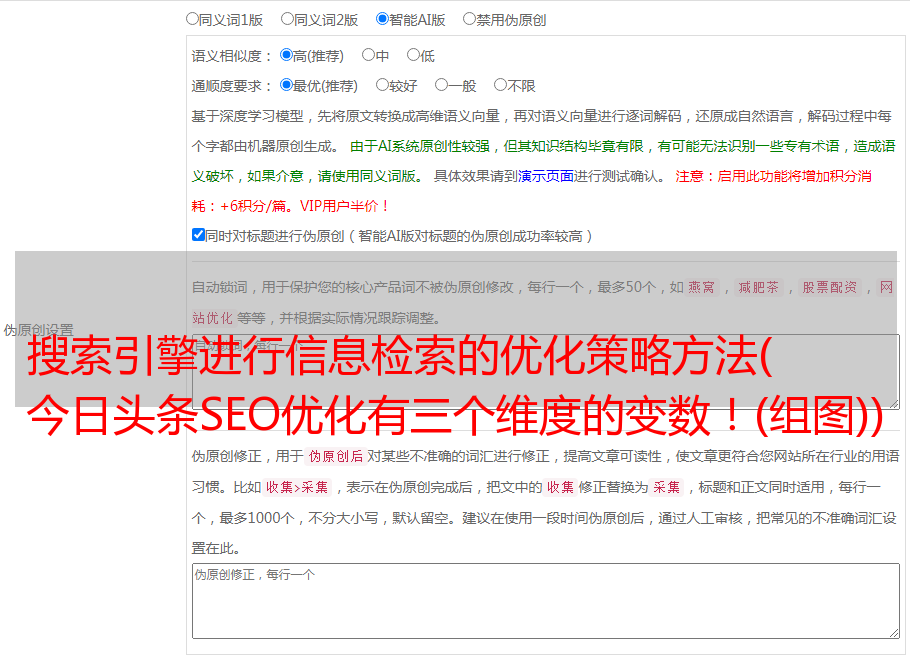Choose 不限 for 通顺度要求
Viewport: 911px width, 658px height.
(x=500, y=85)
